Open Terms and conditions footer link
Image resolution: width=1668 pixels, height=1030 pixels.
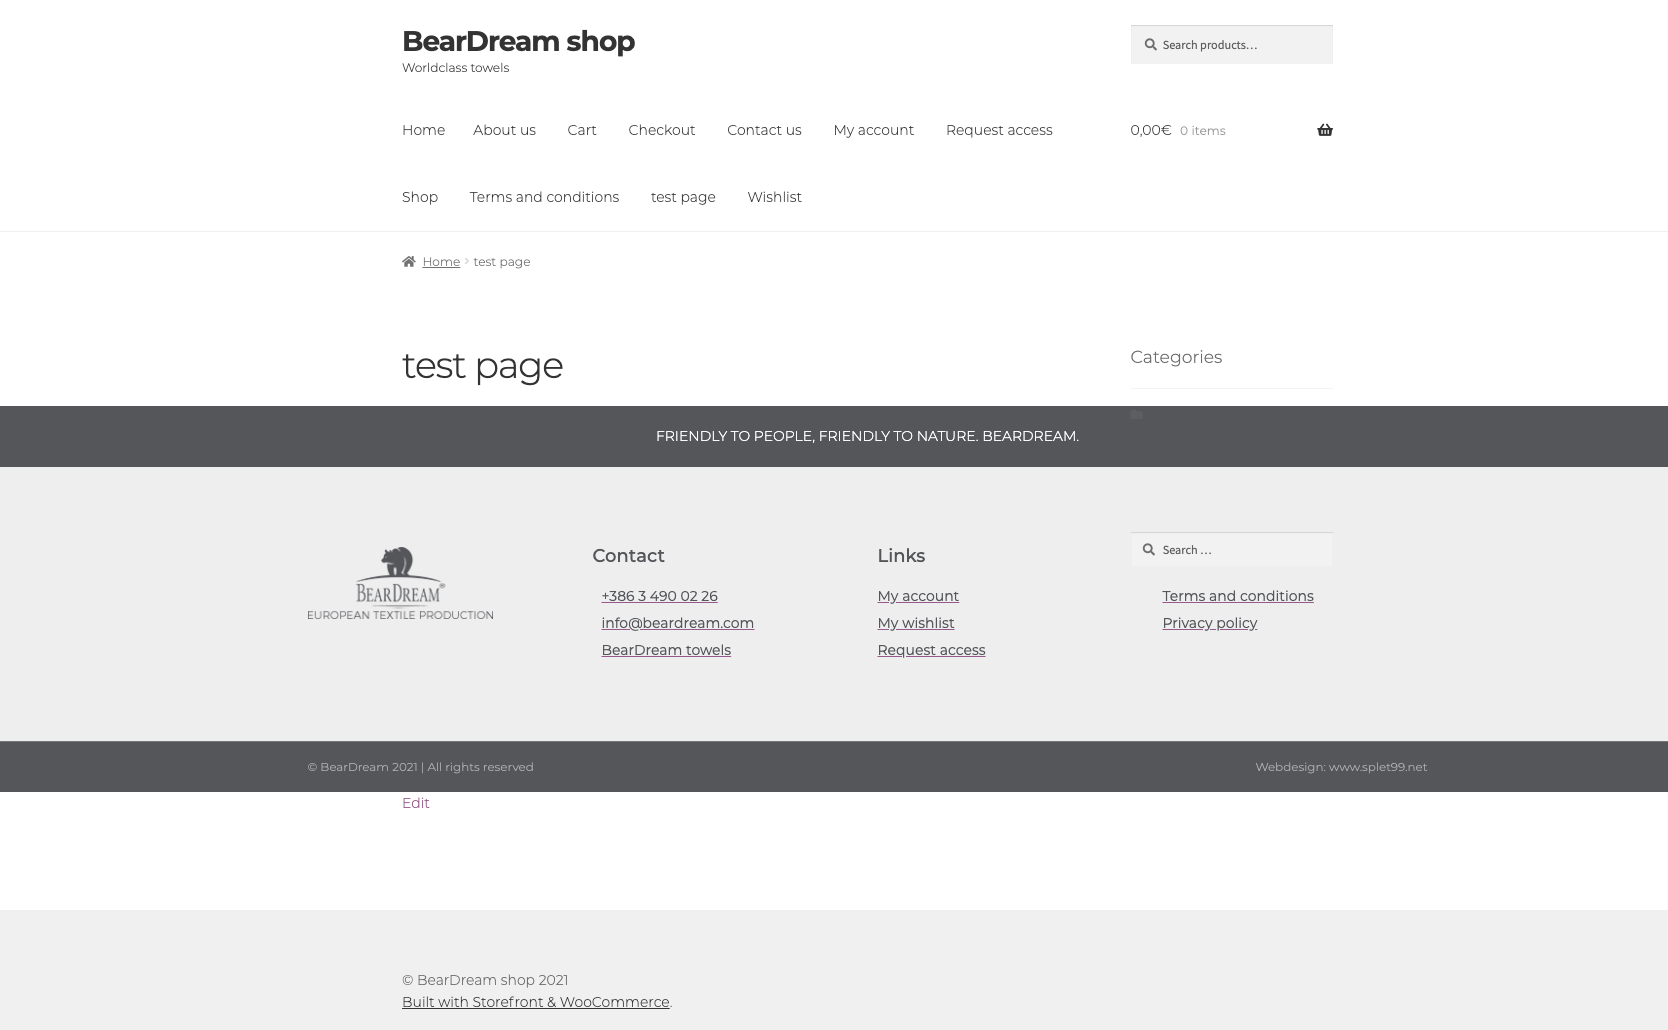pos(1238,596)
